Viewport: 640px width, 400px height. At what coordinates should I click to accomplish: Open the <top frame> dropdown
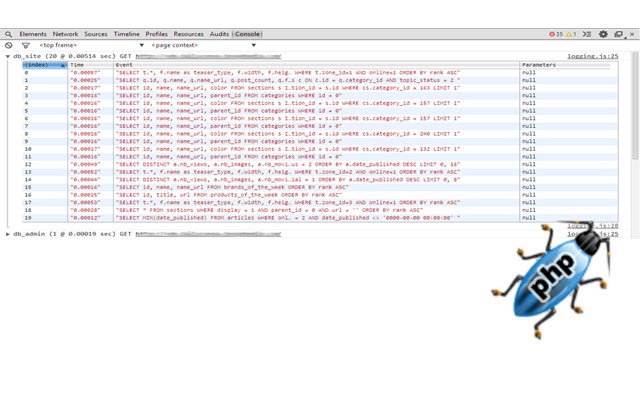point(91,45)
